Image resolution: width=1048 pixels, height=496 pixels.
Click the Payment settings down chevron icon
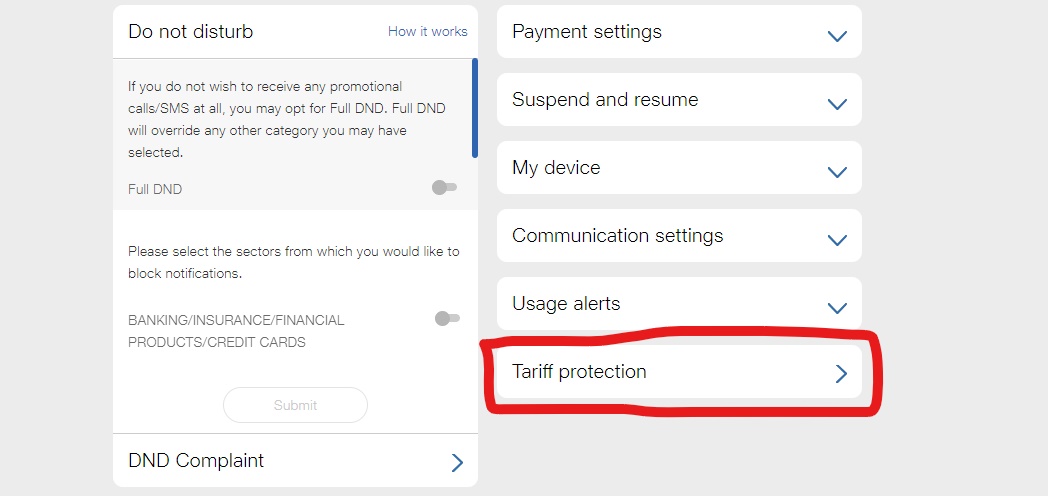(837, 36)
